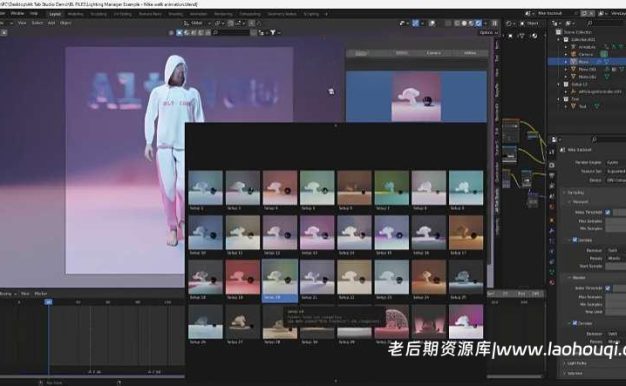Open the Render Engine dropdown
This screenshot has height=386, width=626.
(616, 162)
